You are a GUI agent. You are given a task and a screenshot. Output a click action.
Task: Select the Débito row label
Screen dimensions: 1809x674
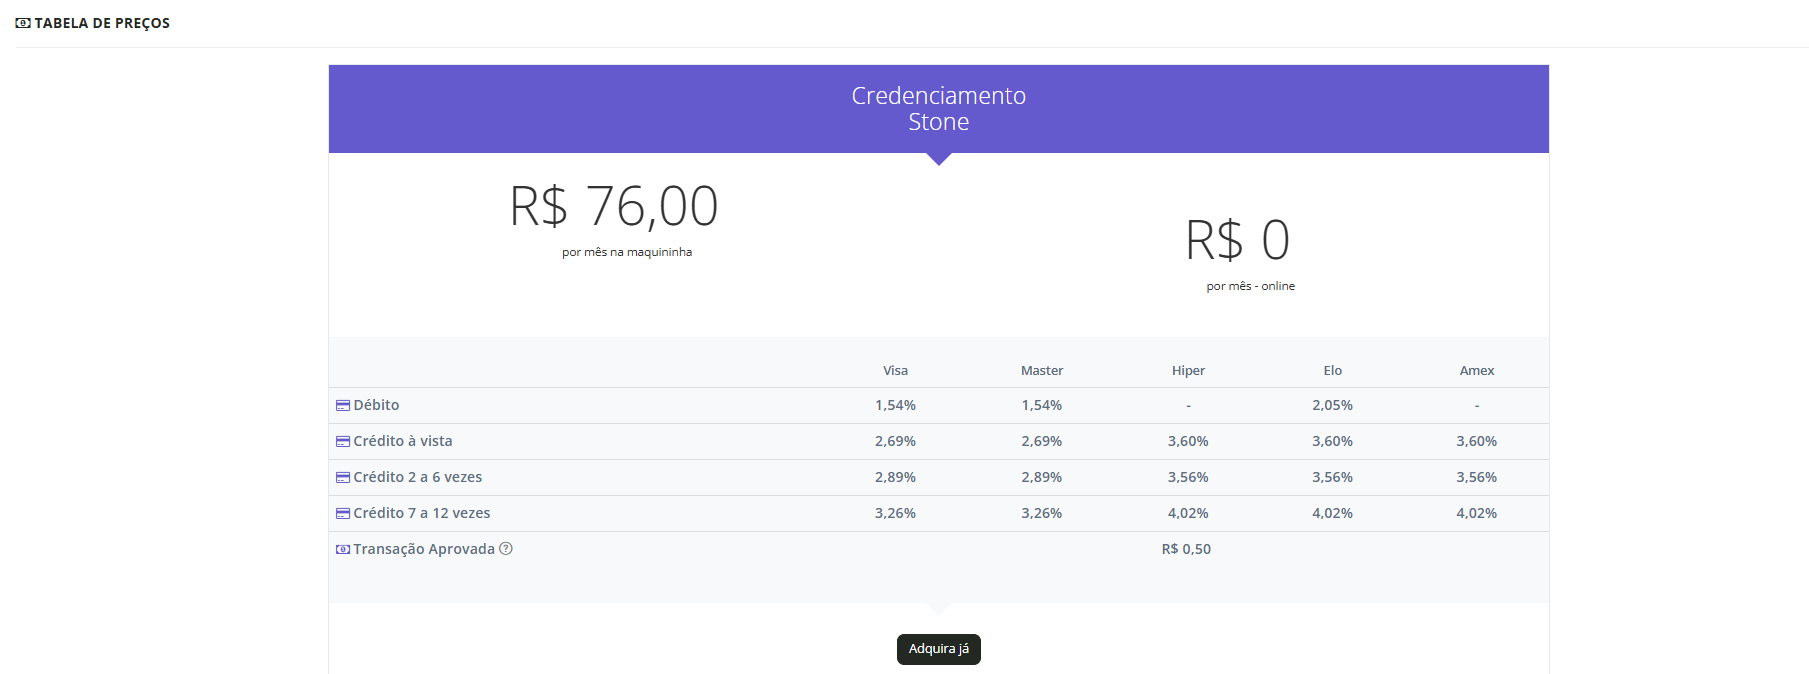[376, 405]
